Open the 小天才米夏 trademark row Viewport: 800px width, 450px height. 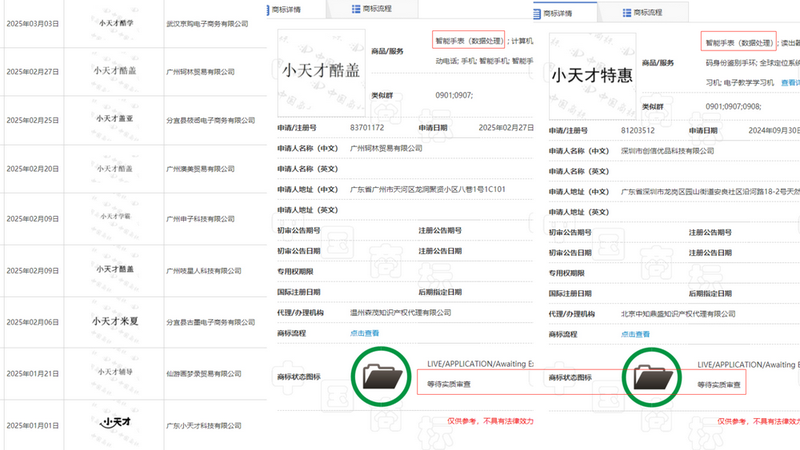click(113, 321)
